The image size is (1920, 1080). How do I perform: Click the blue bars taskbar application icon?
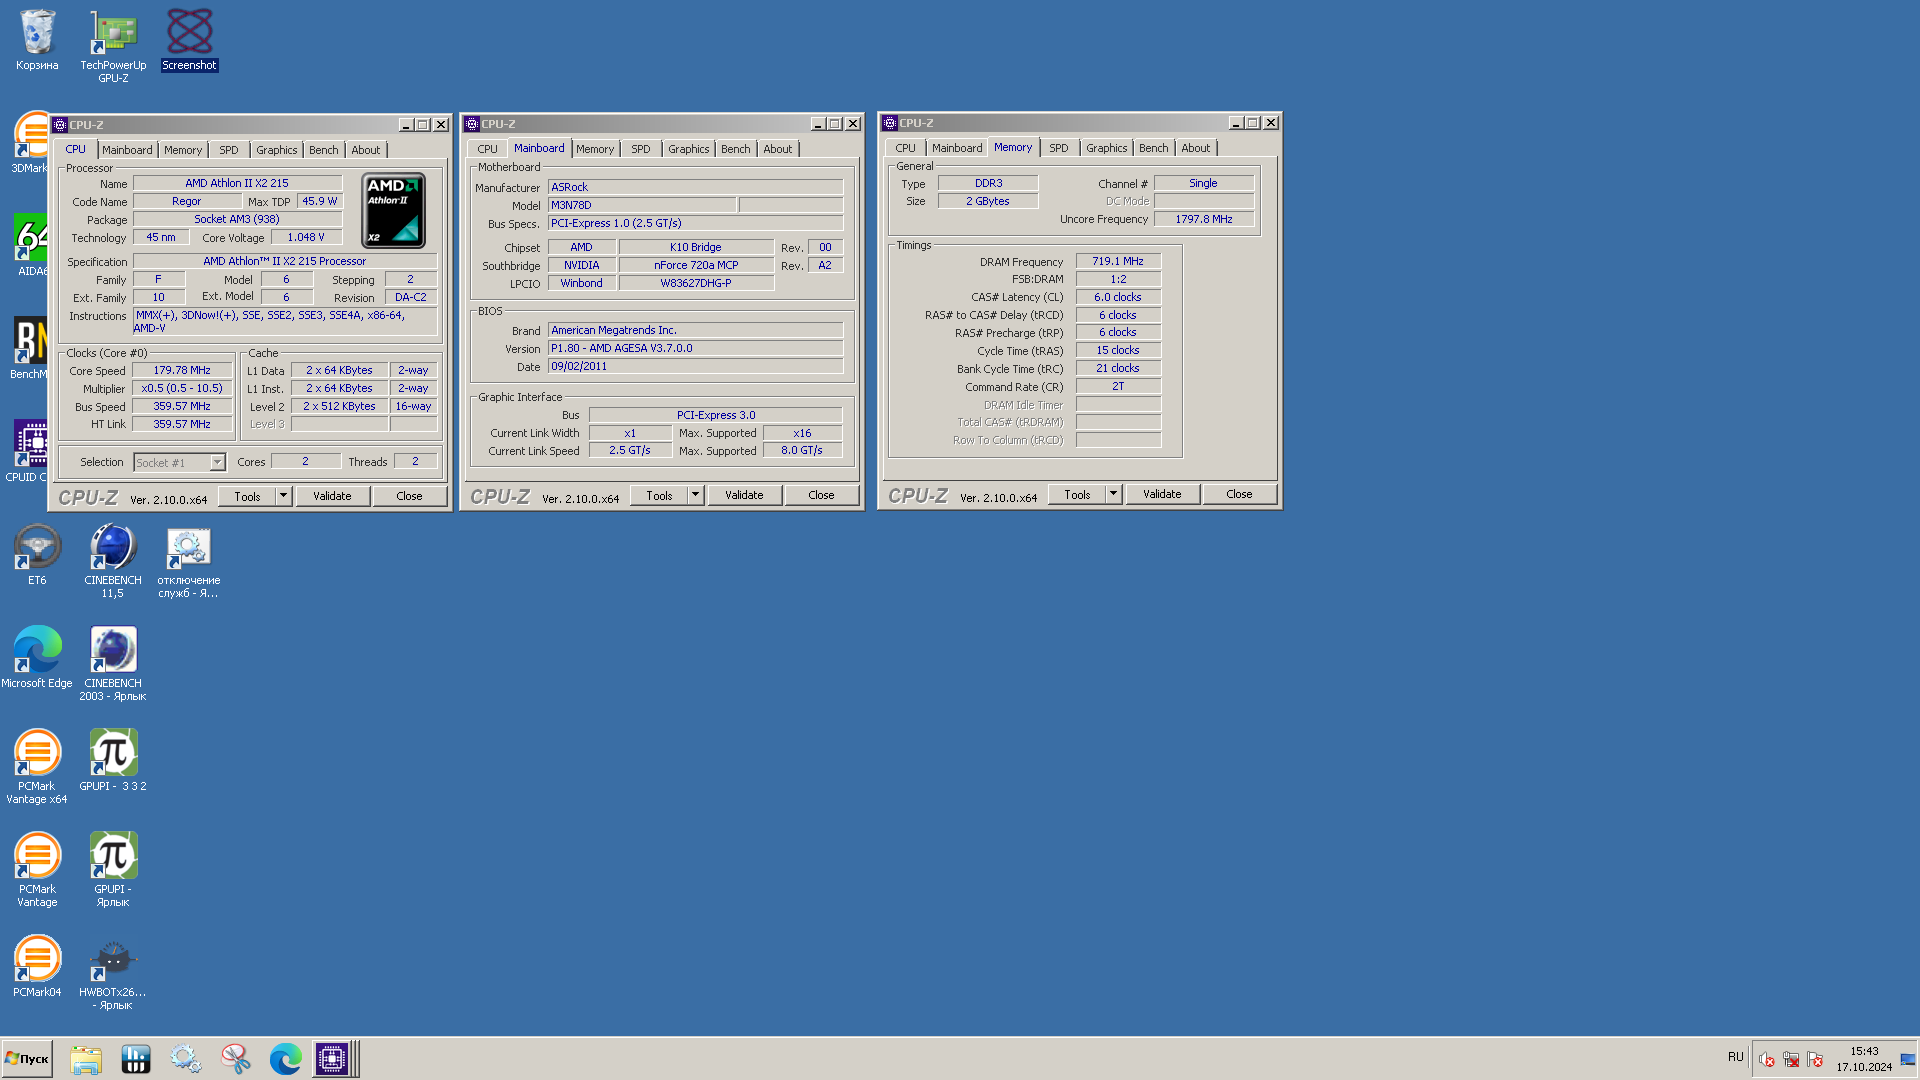(x=136, y=1058)
